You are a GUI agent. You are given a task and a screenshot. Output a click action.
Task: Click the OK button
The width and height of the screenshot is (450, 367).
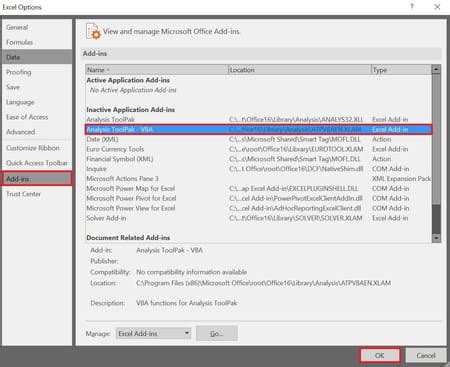point(380,355)
